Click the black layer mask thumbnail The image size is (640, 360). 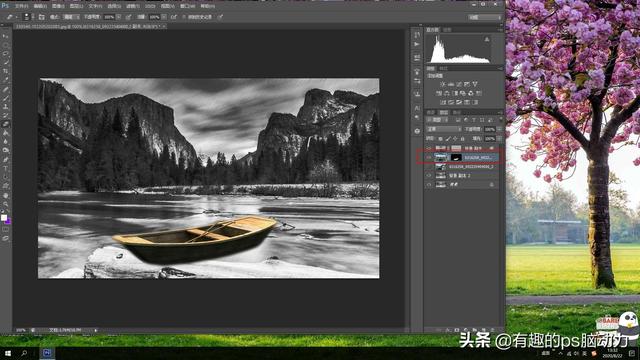point(456,158)
